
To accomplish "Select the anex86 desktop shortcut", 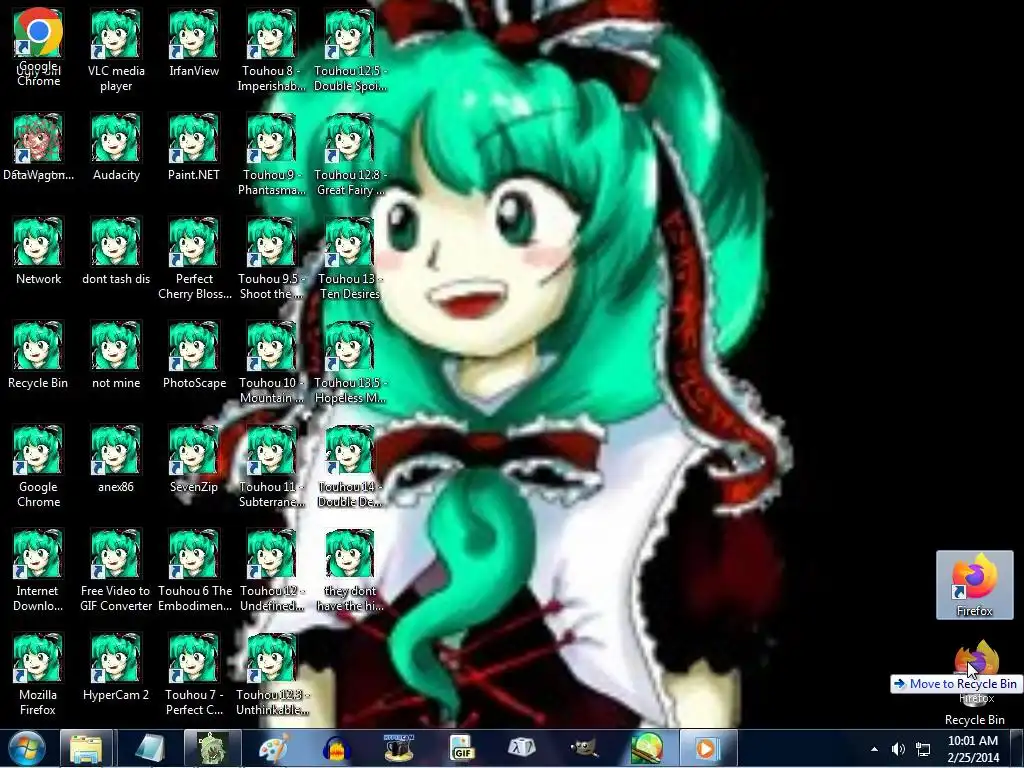I will pos(116,459).
